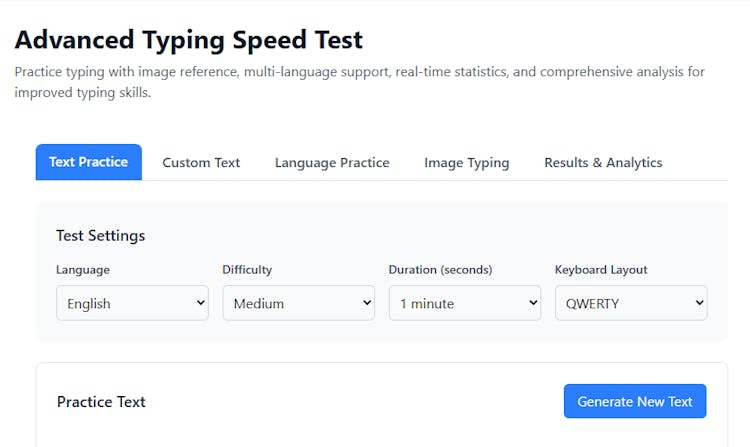Open the Difficulty dropdown set to Medium
The width and height of the screenshot is (750, 447).
[x=297, y=303]
